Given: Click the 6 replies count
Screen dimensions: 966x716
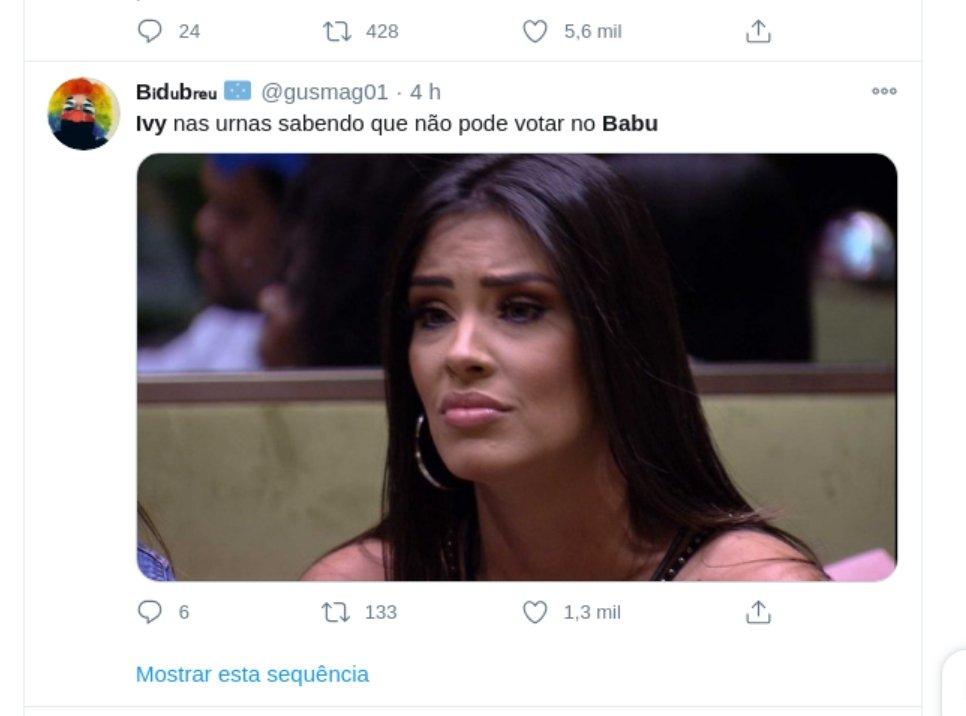Looking at the screenshot, I should coord(184,612).
